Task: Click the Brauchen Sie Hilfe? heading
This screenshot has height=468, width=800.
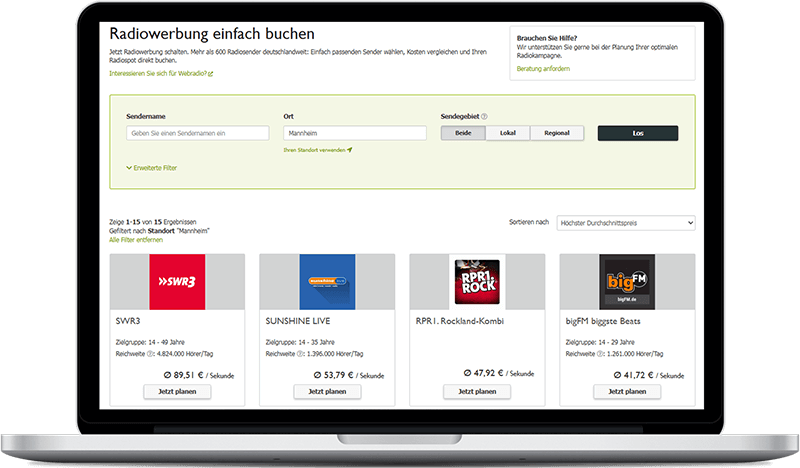Action: [x=547, y=38]
